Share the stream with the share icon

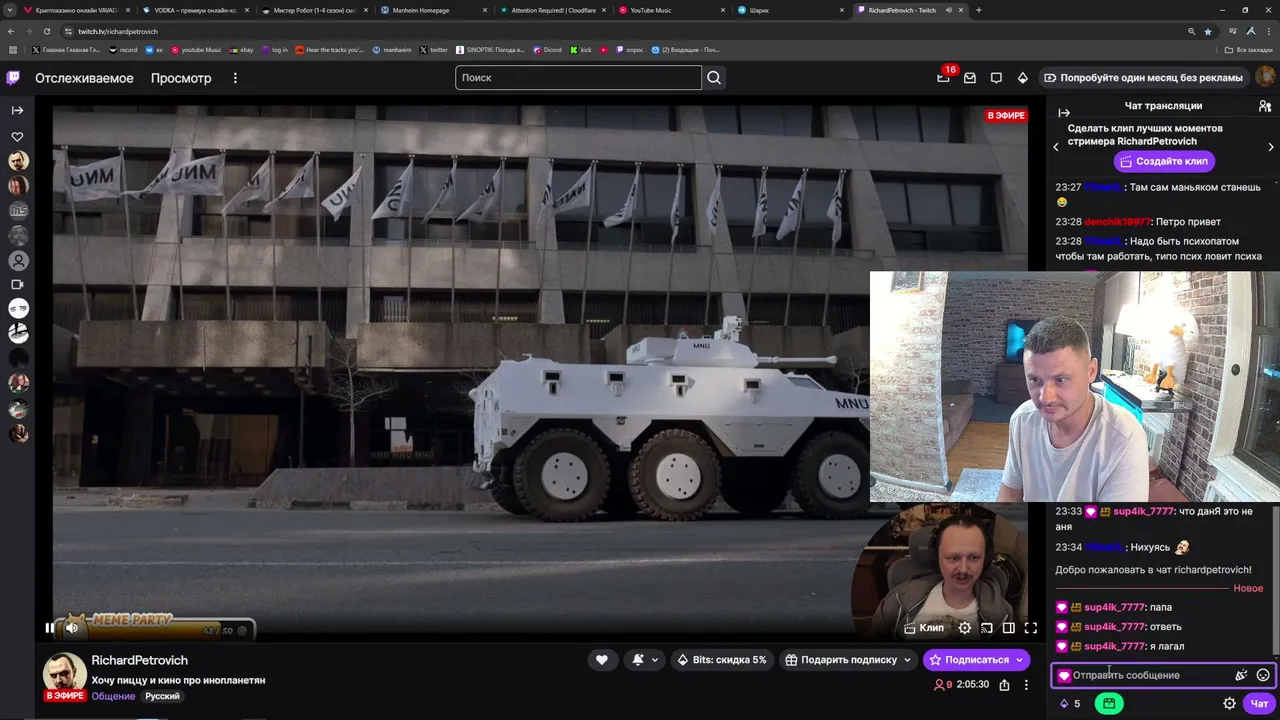pos(1004,685)
